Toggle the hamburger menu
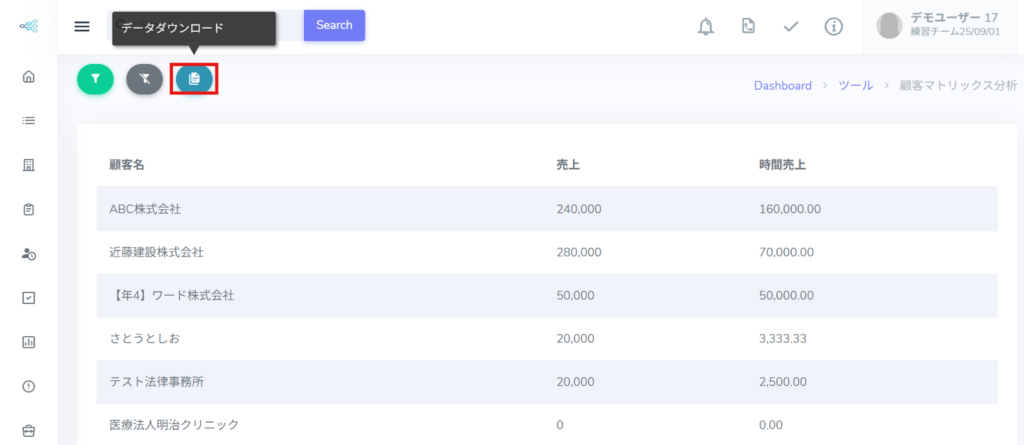 pos(82,26)
